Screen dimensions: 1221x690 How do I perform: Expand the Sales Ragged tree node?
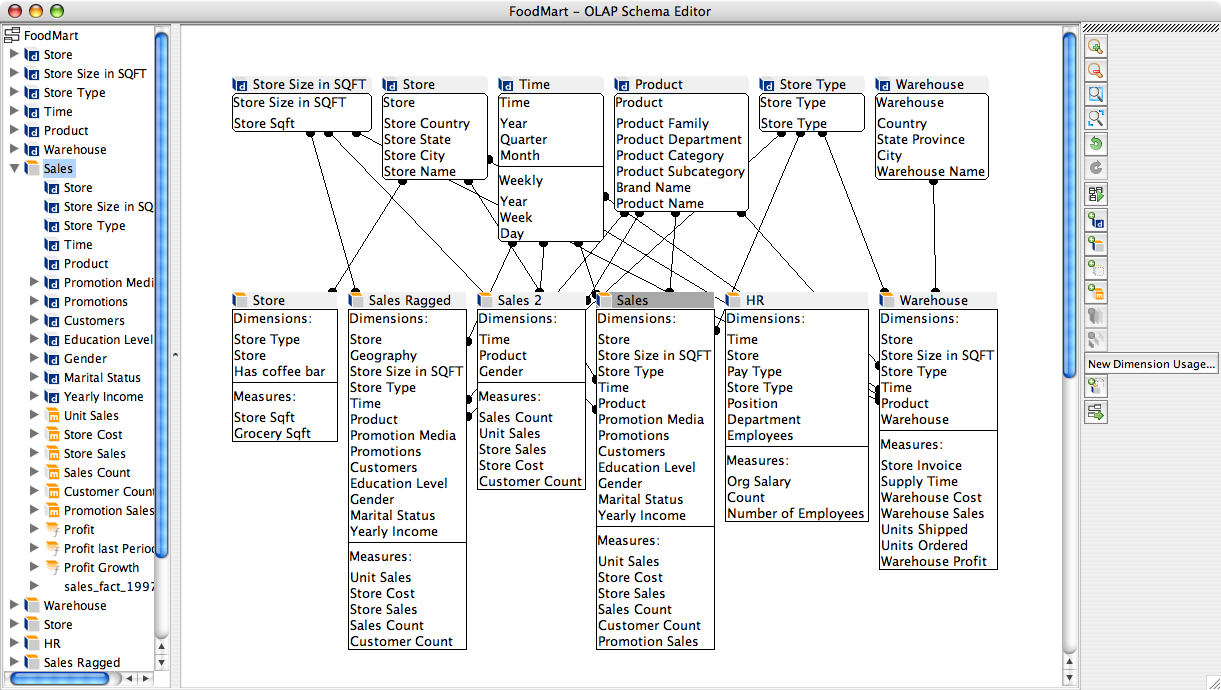click(14, 663)
